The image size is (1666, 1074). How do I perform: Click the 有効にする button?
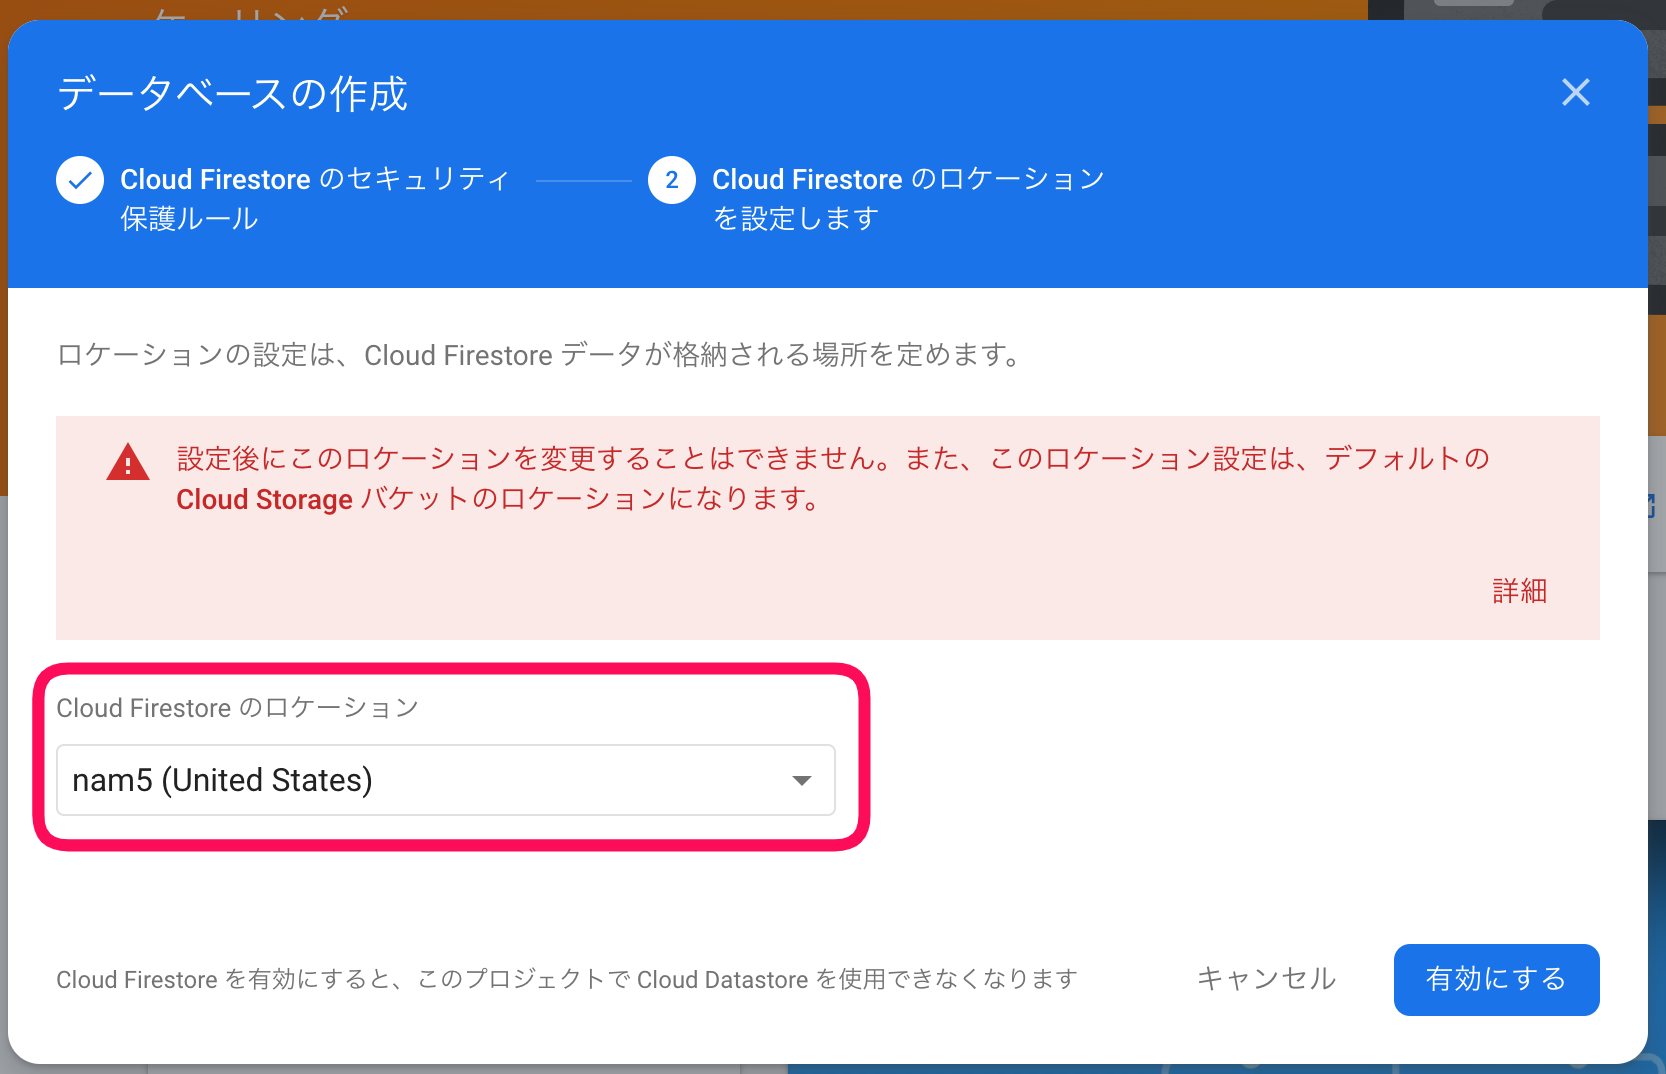point(1496,979)
